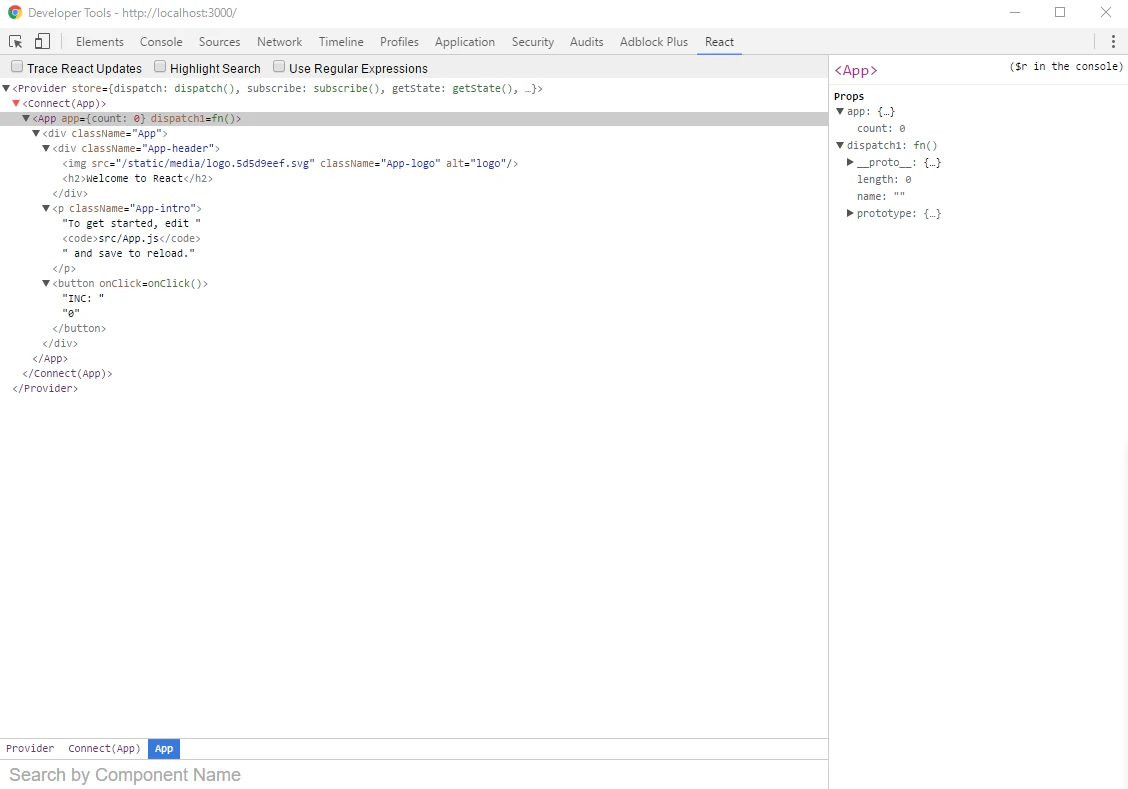The height and width of the screenshot is (789, 1128).
Task: Open the DevTools three-dot menu
Action: click(1113, 42)
